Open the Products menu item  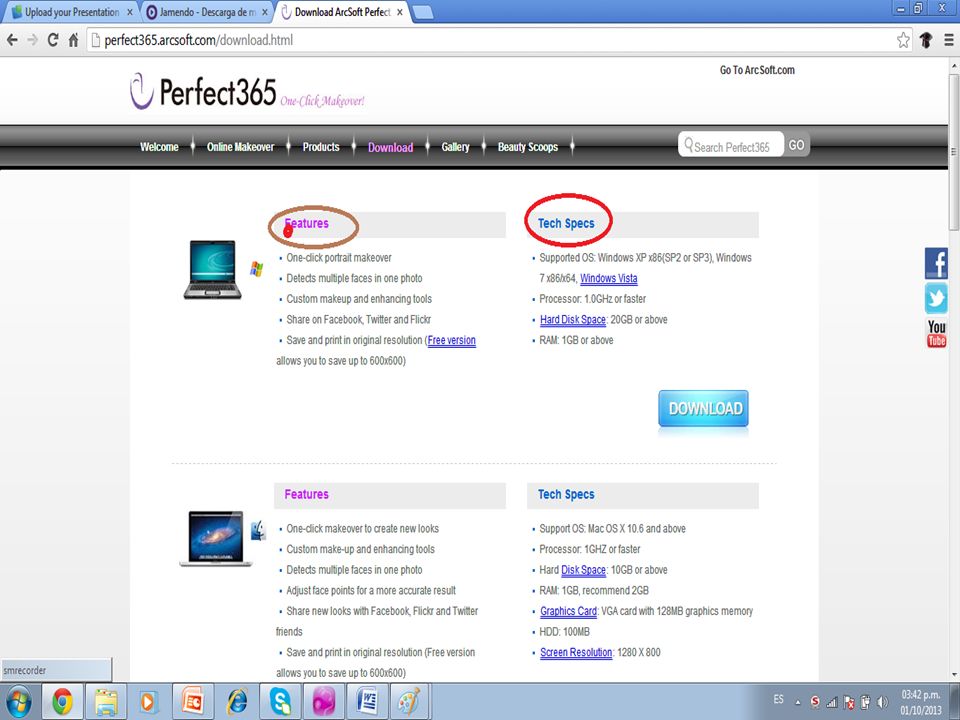(321, 147)
